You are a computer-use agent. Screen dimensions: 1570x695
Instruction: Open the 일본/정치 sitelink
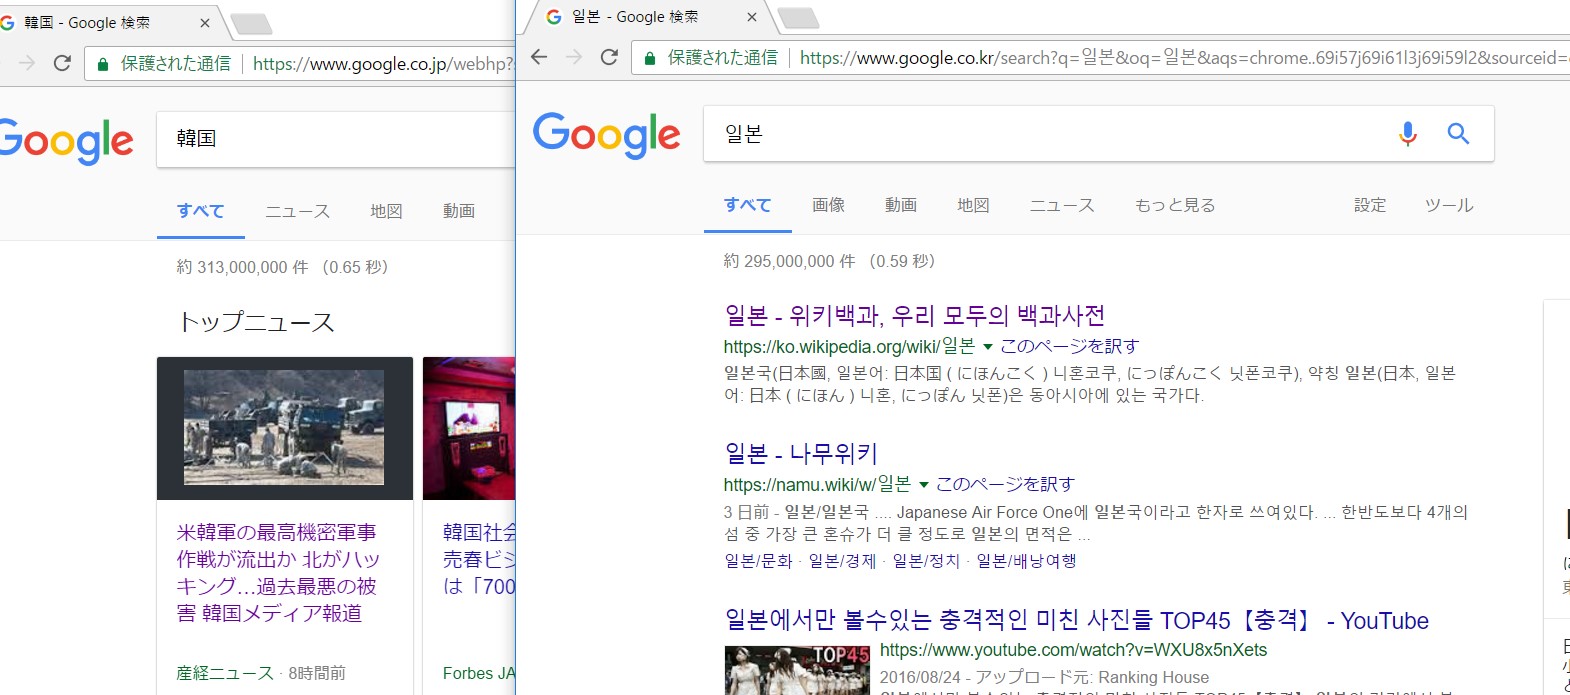coord(926,561)
